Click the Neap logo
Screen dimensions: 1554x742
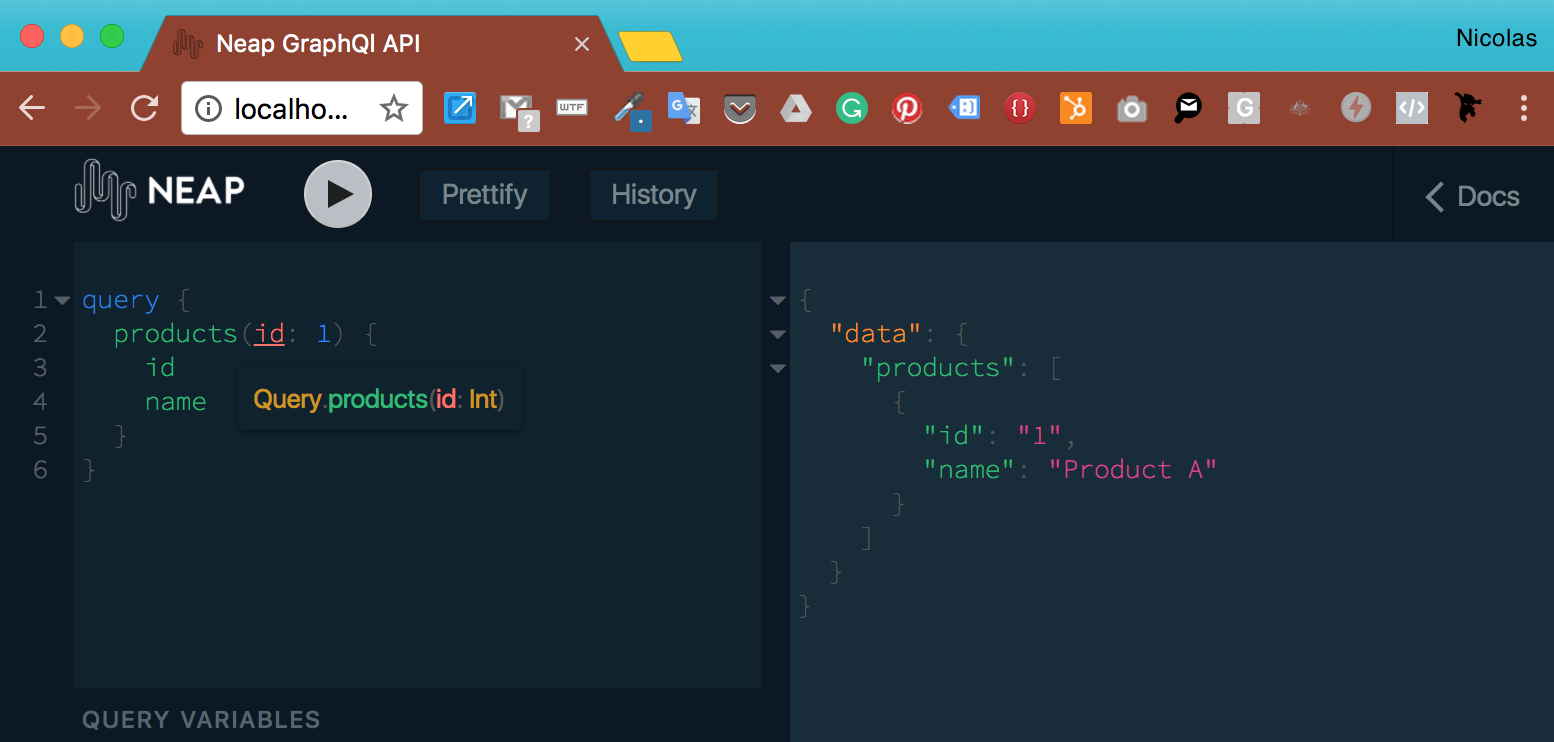(160, 190)
